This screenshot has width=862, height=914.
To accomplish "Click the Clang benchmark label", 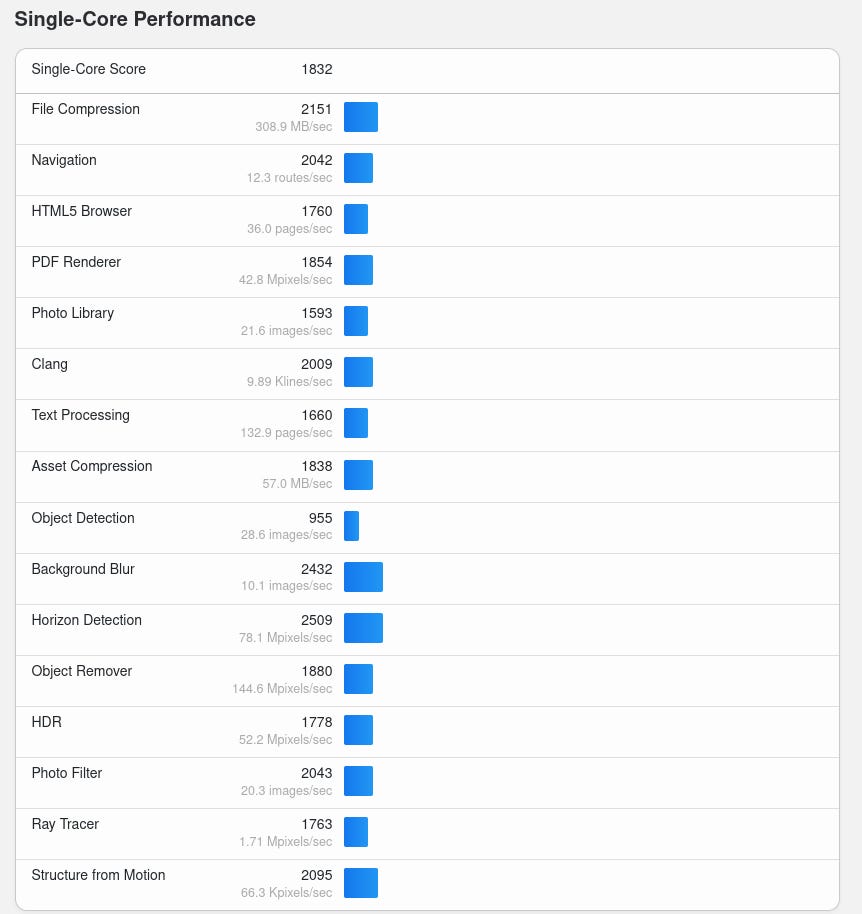I will pyautogui.click(x=49, y=364).
